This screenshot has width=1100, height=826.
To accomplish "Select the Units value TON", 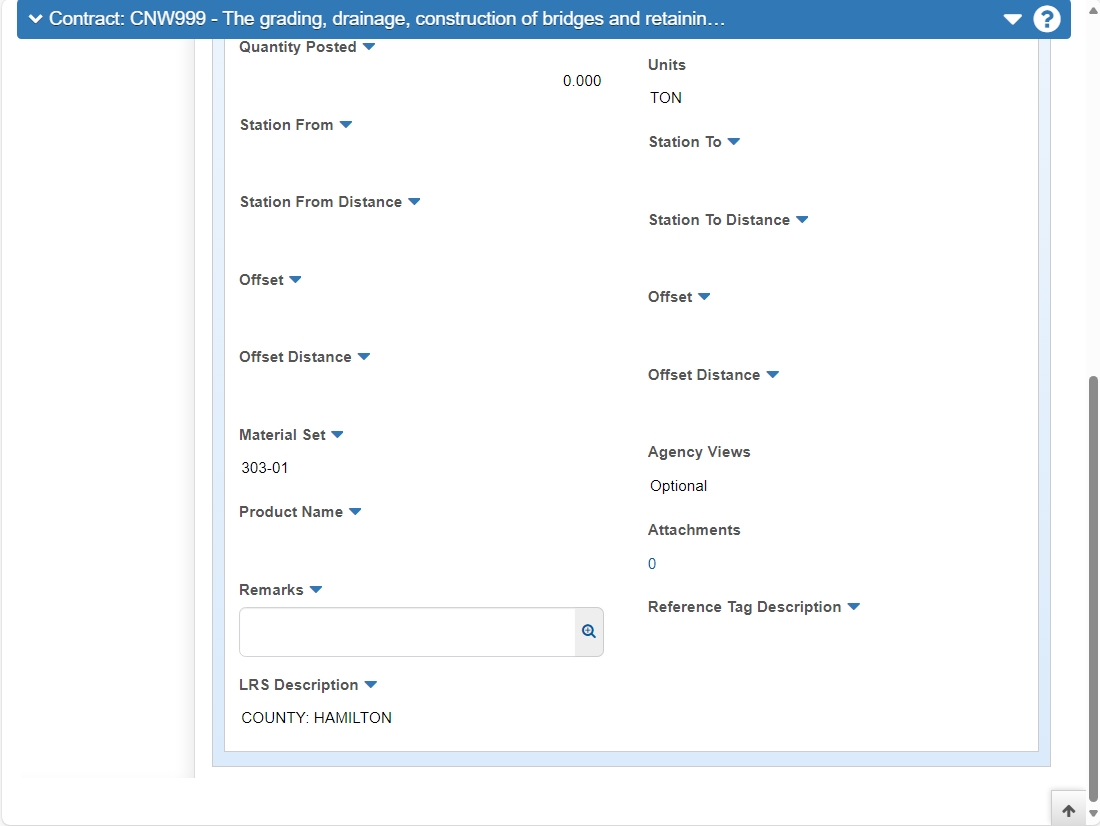I will [666, 98].
